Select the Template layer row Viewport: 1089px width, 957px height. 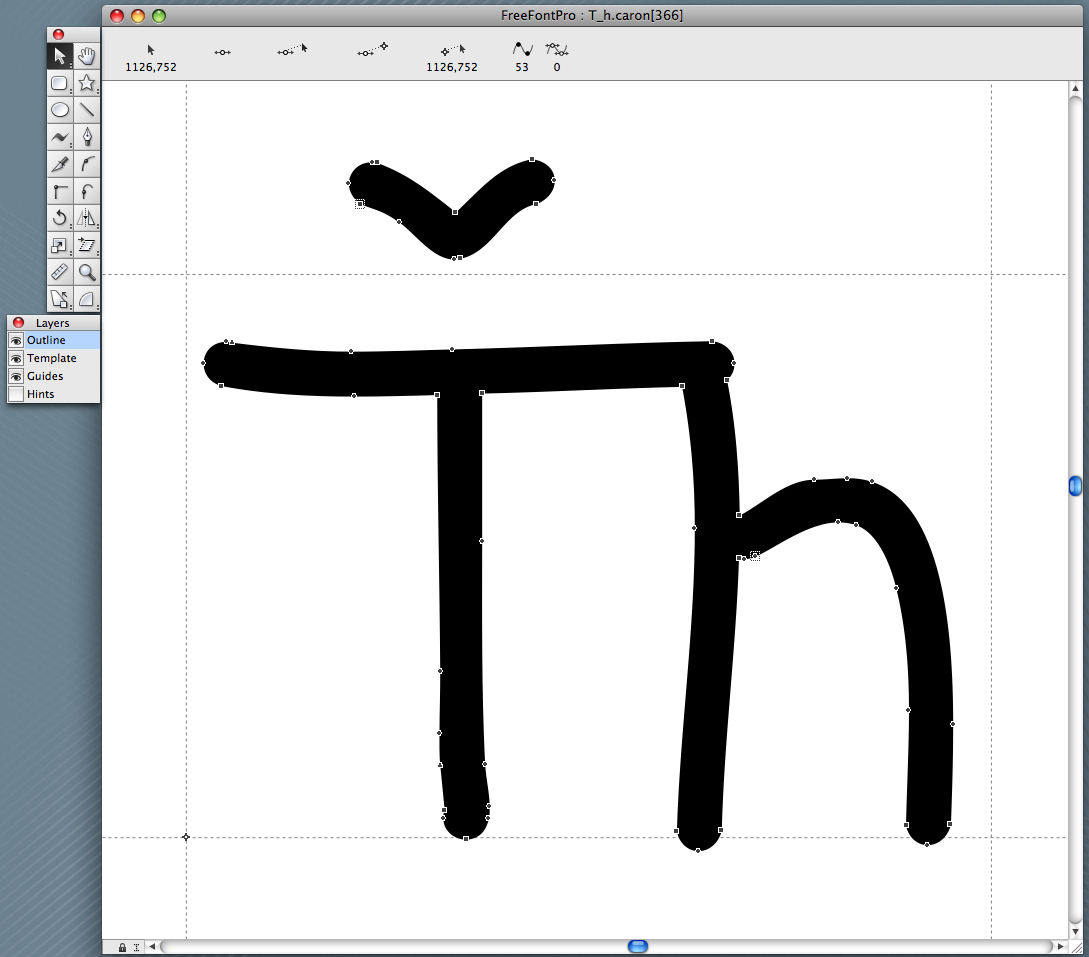[54, 358]
